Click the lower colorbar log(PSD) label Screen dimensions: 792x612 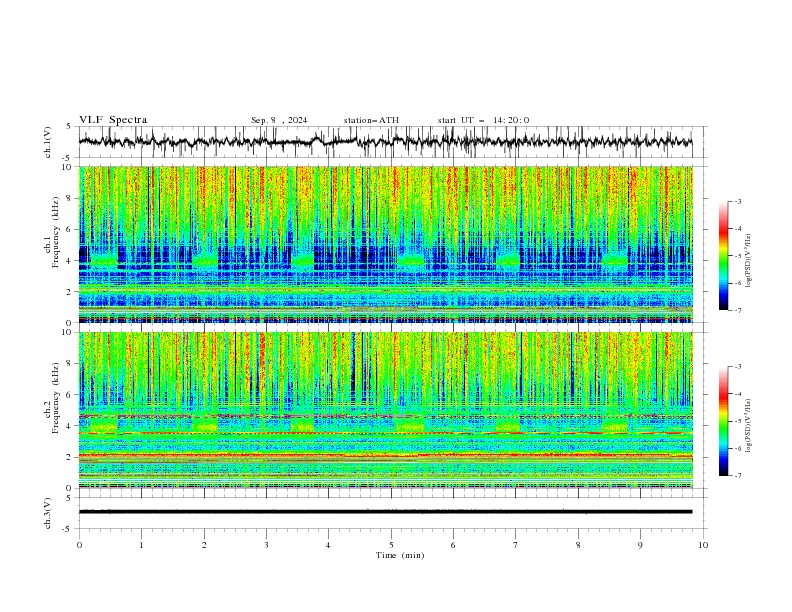click(748, 426)
